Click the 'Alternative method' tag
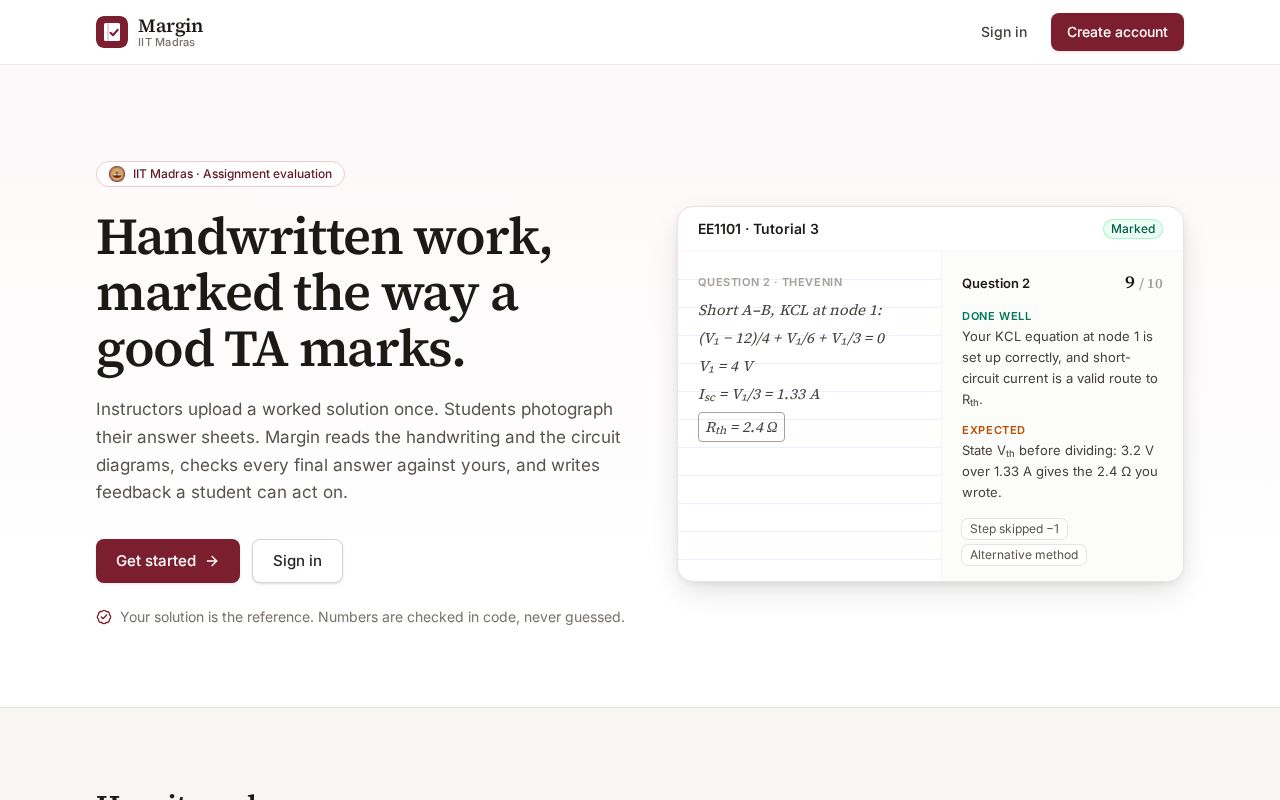 pyautogui.click(x=1024, y=555)
